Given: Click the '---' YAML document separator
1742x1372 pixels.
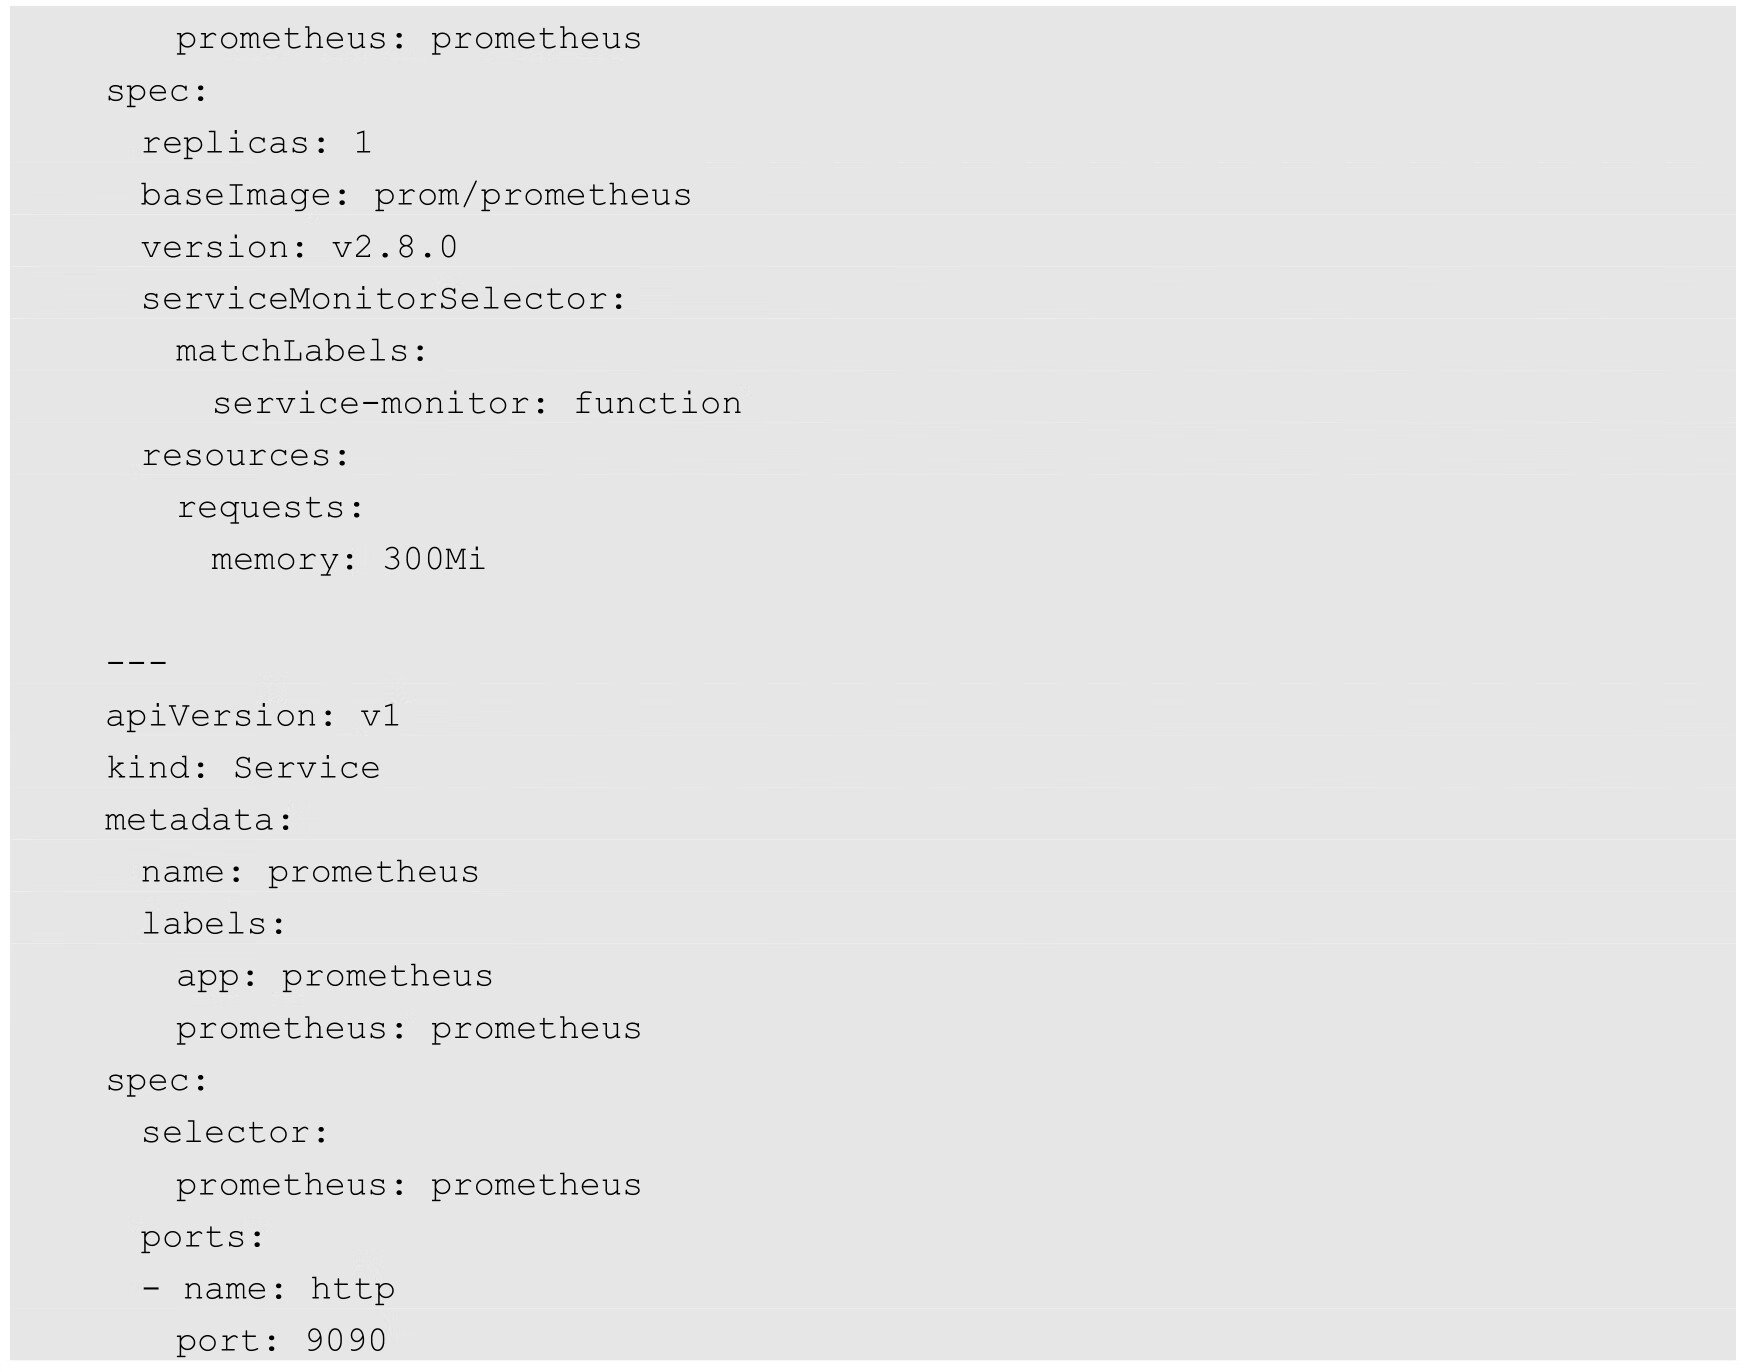Looking at the screenshot, I should [x=136, y=663].
